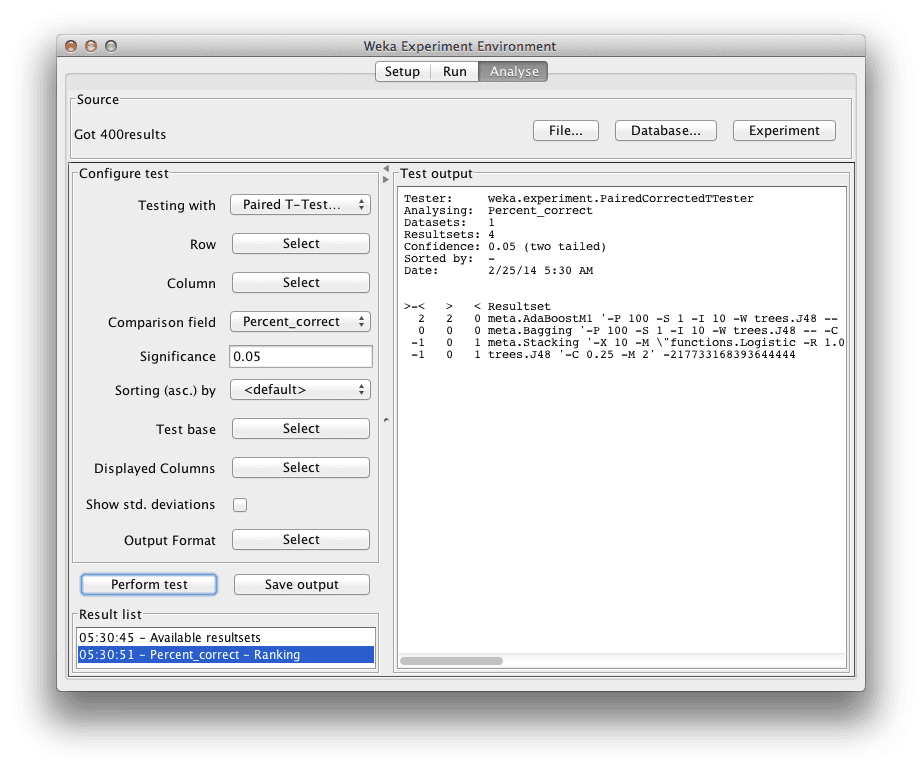Screen dimensions: 922x770
Task: Edit the Significance value field
Action: pyautogui.click(x=300, y=356)
